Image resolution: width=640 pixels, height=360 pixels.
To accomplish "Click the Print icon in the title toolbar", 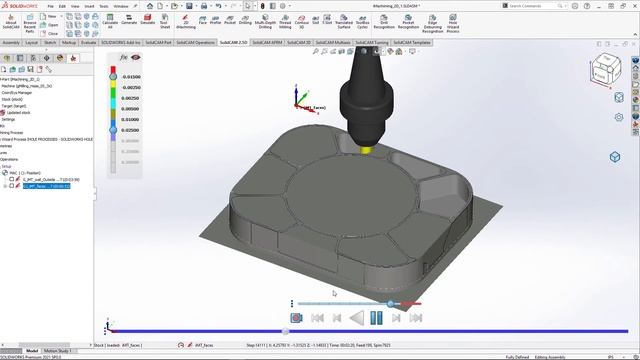I will (204, 6).
